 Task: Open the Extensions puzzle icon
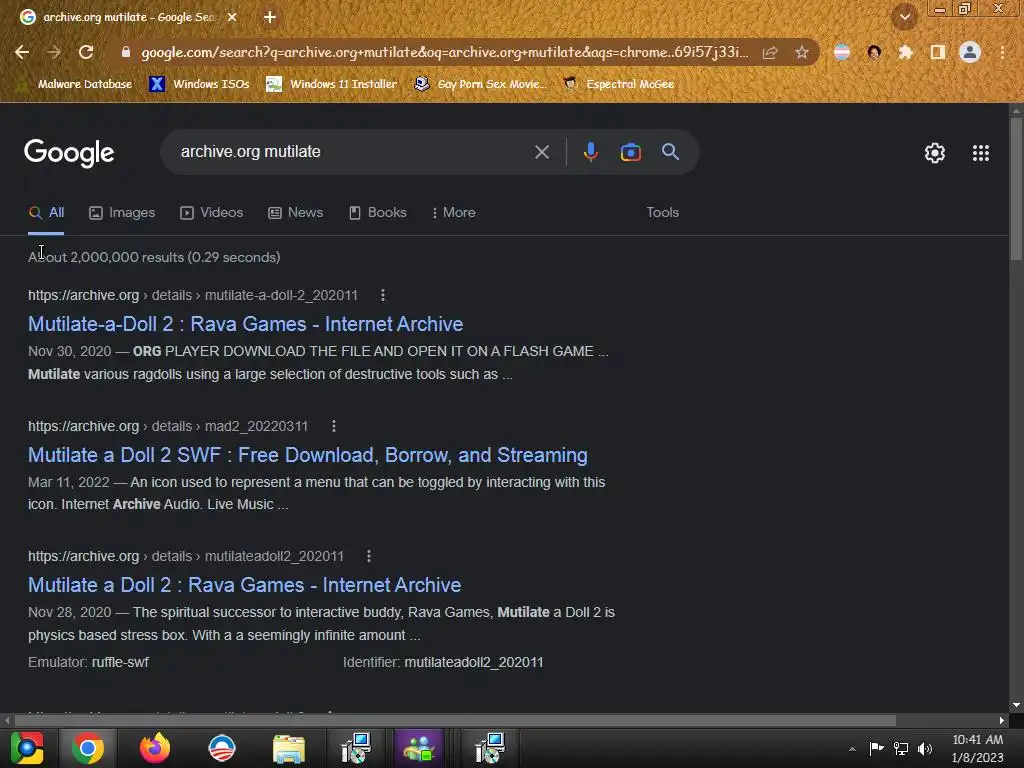click(905, 52)
